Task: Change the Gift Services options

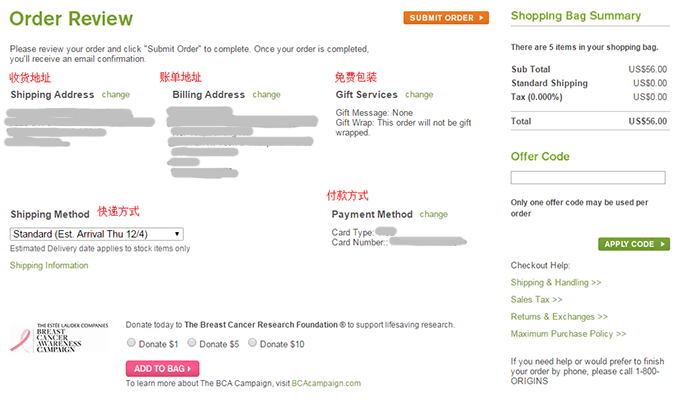Action: (x=419, y=95)
